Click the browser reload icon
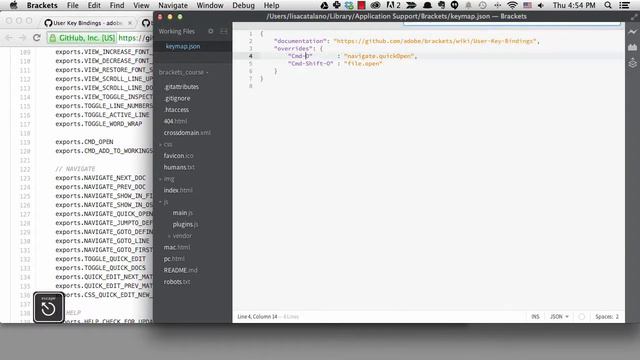Image resolution: width=640 pixels, height=360 pixels. (36, 38)
